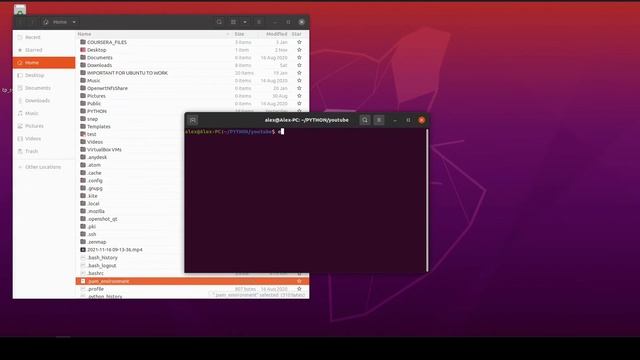Select the .gnupg folder
This screenshot has height=360, width=640.
tap(95, 188)
